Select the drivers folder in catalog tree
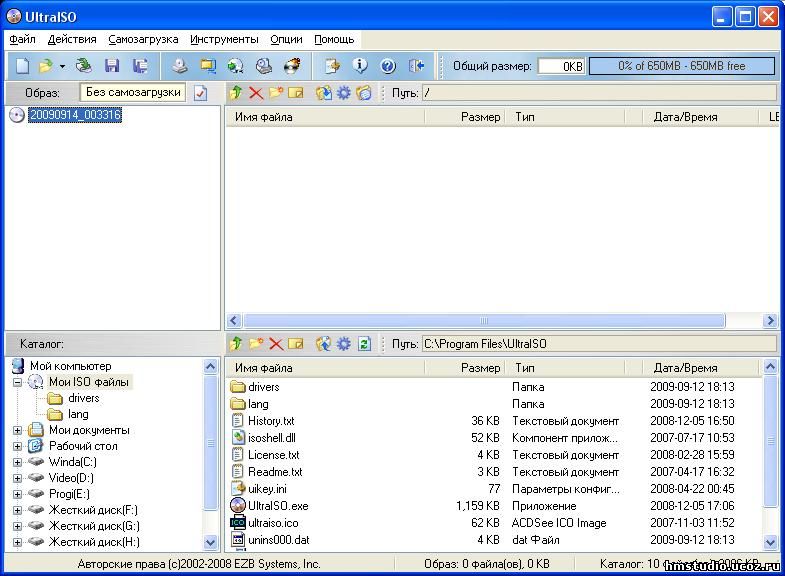Image resolution: width=785 pixels, height=576 pixels. (84, 398)
